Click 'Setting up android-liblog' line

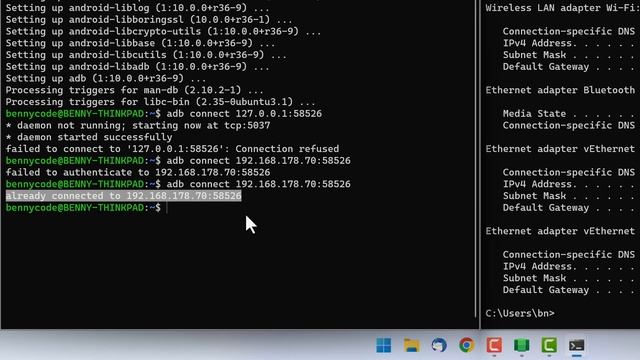(x=138, y=8)
